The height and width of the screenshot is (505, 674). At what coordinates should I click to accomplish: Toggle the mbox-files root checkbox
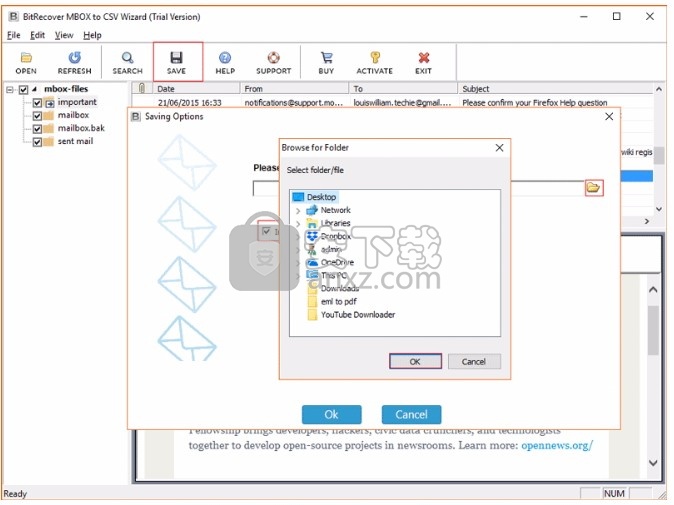[x=23, y=89]
